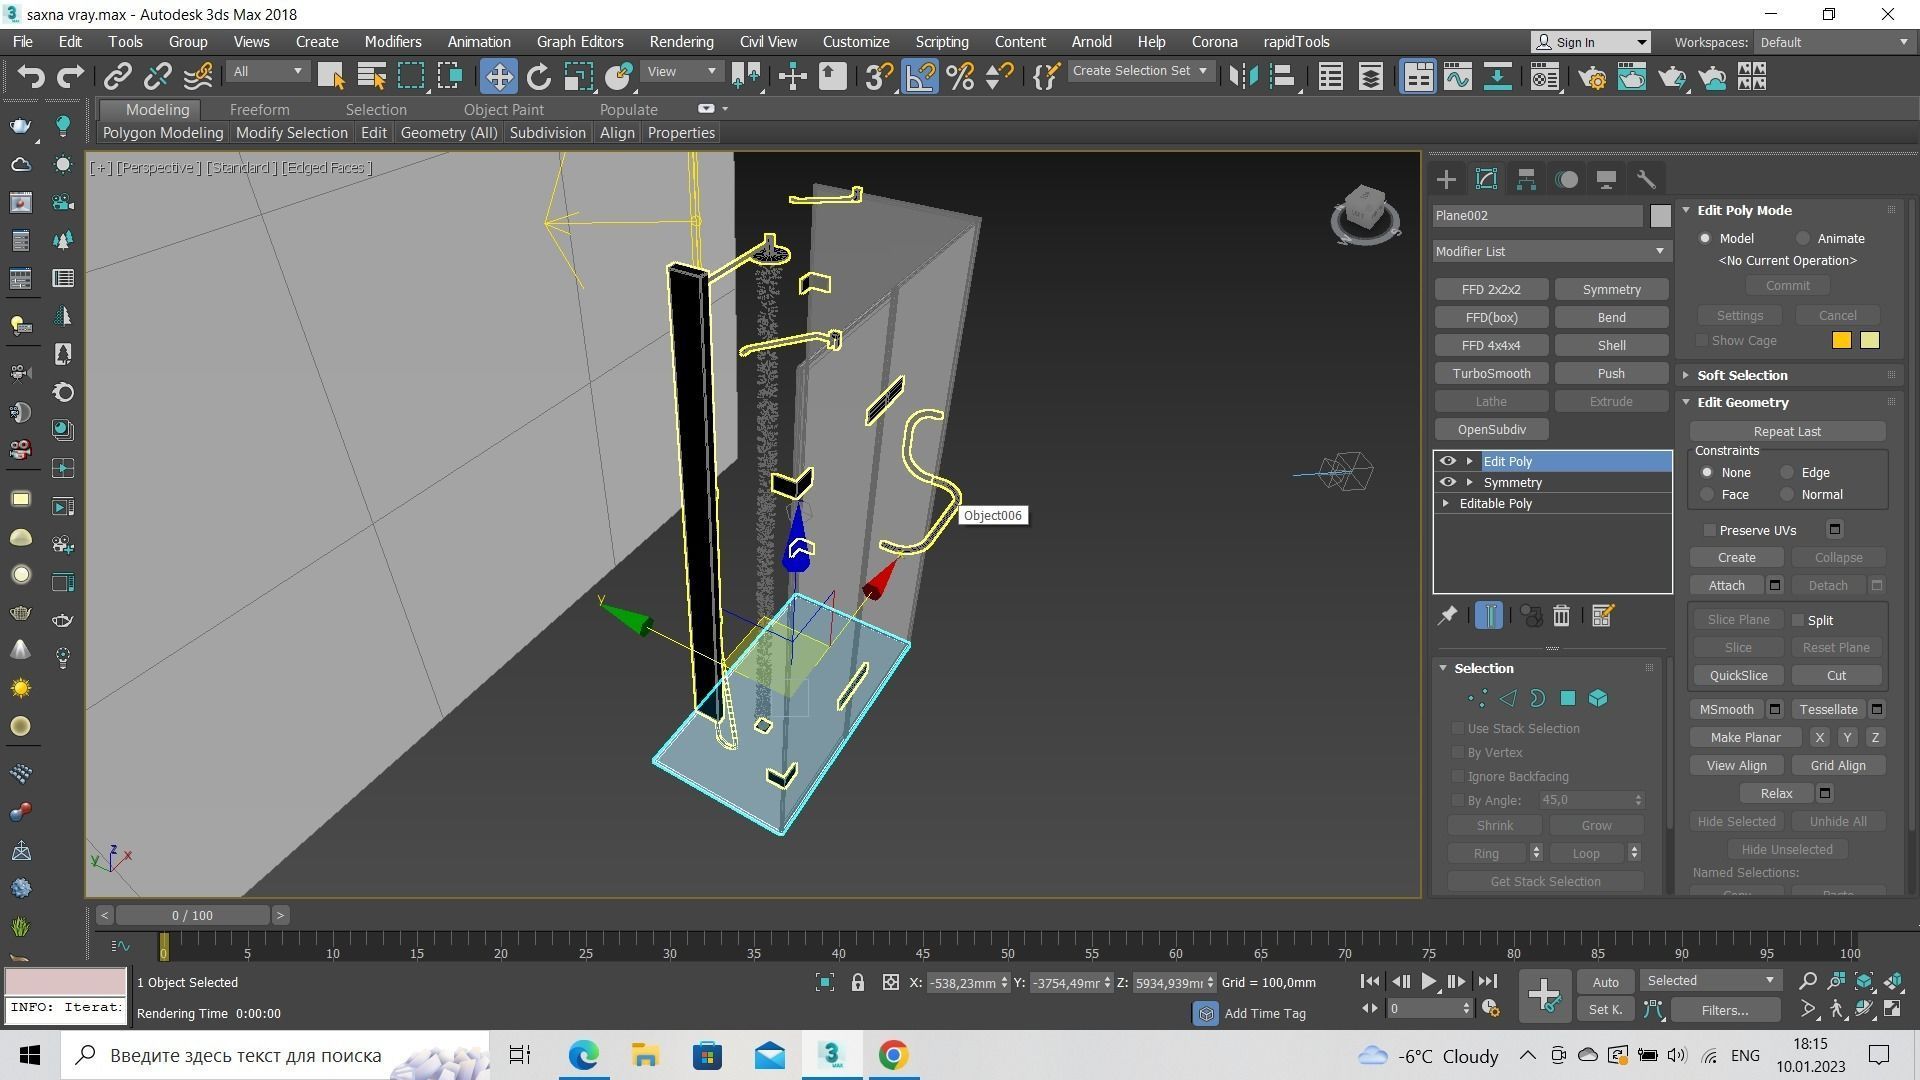This screenshot has width=1920, height=1080.
Task: Hide the Edit Poly modifier eye
Action: (x=1447, y=461)
